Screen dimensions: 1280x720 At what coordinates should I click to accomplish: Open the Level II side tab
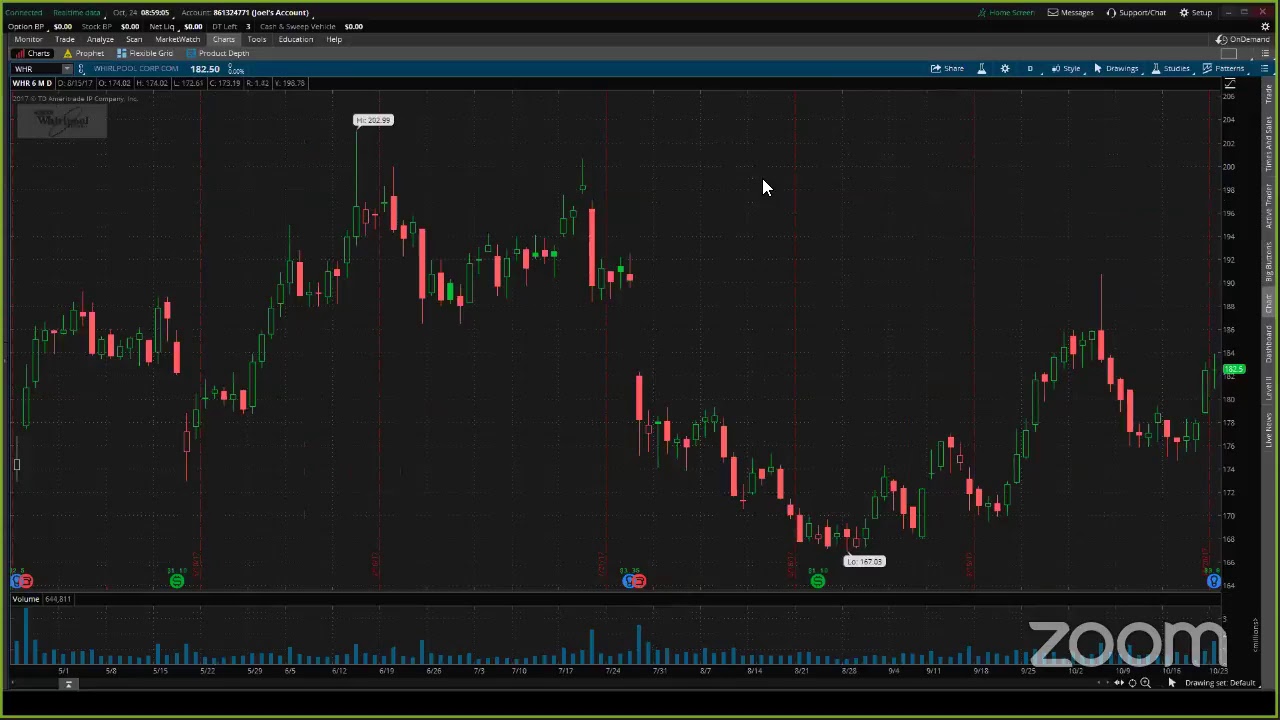[1269, 389]
